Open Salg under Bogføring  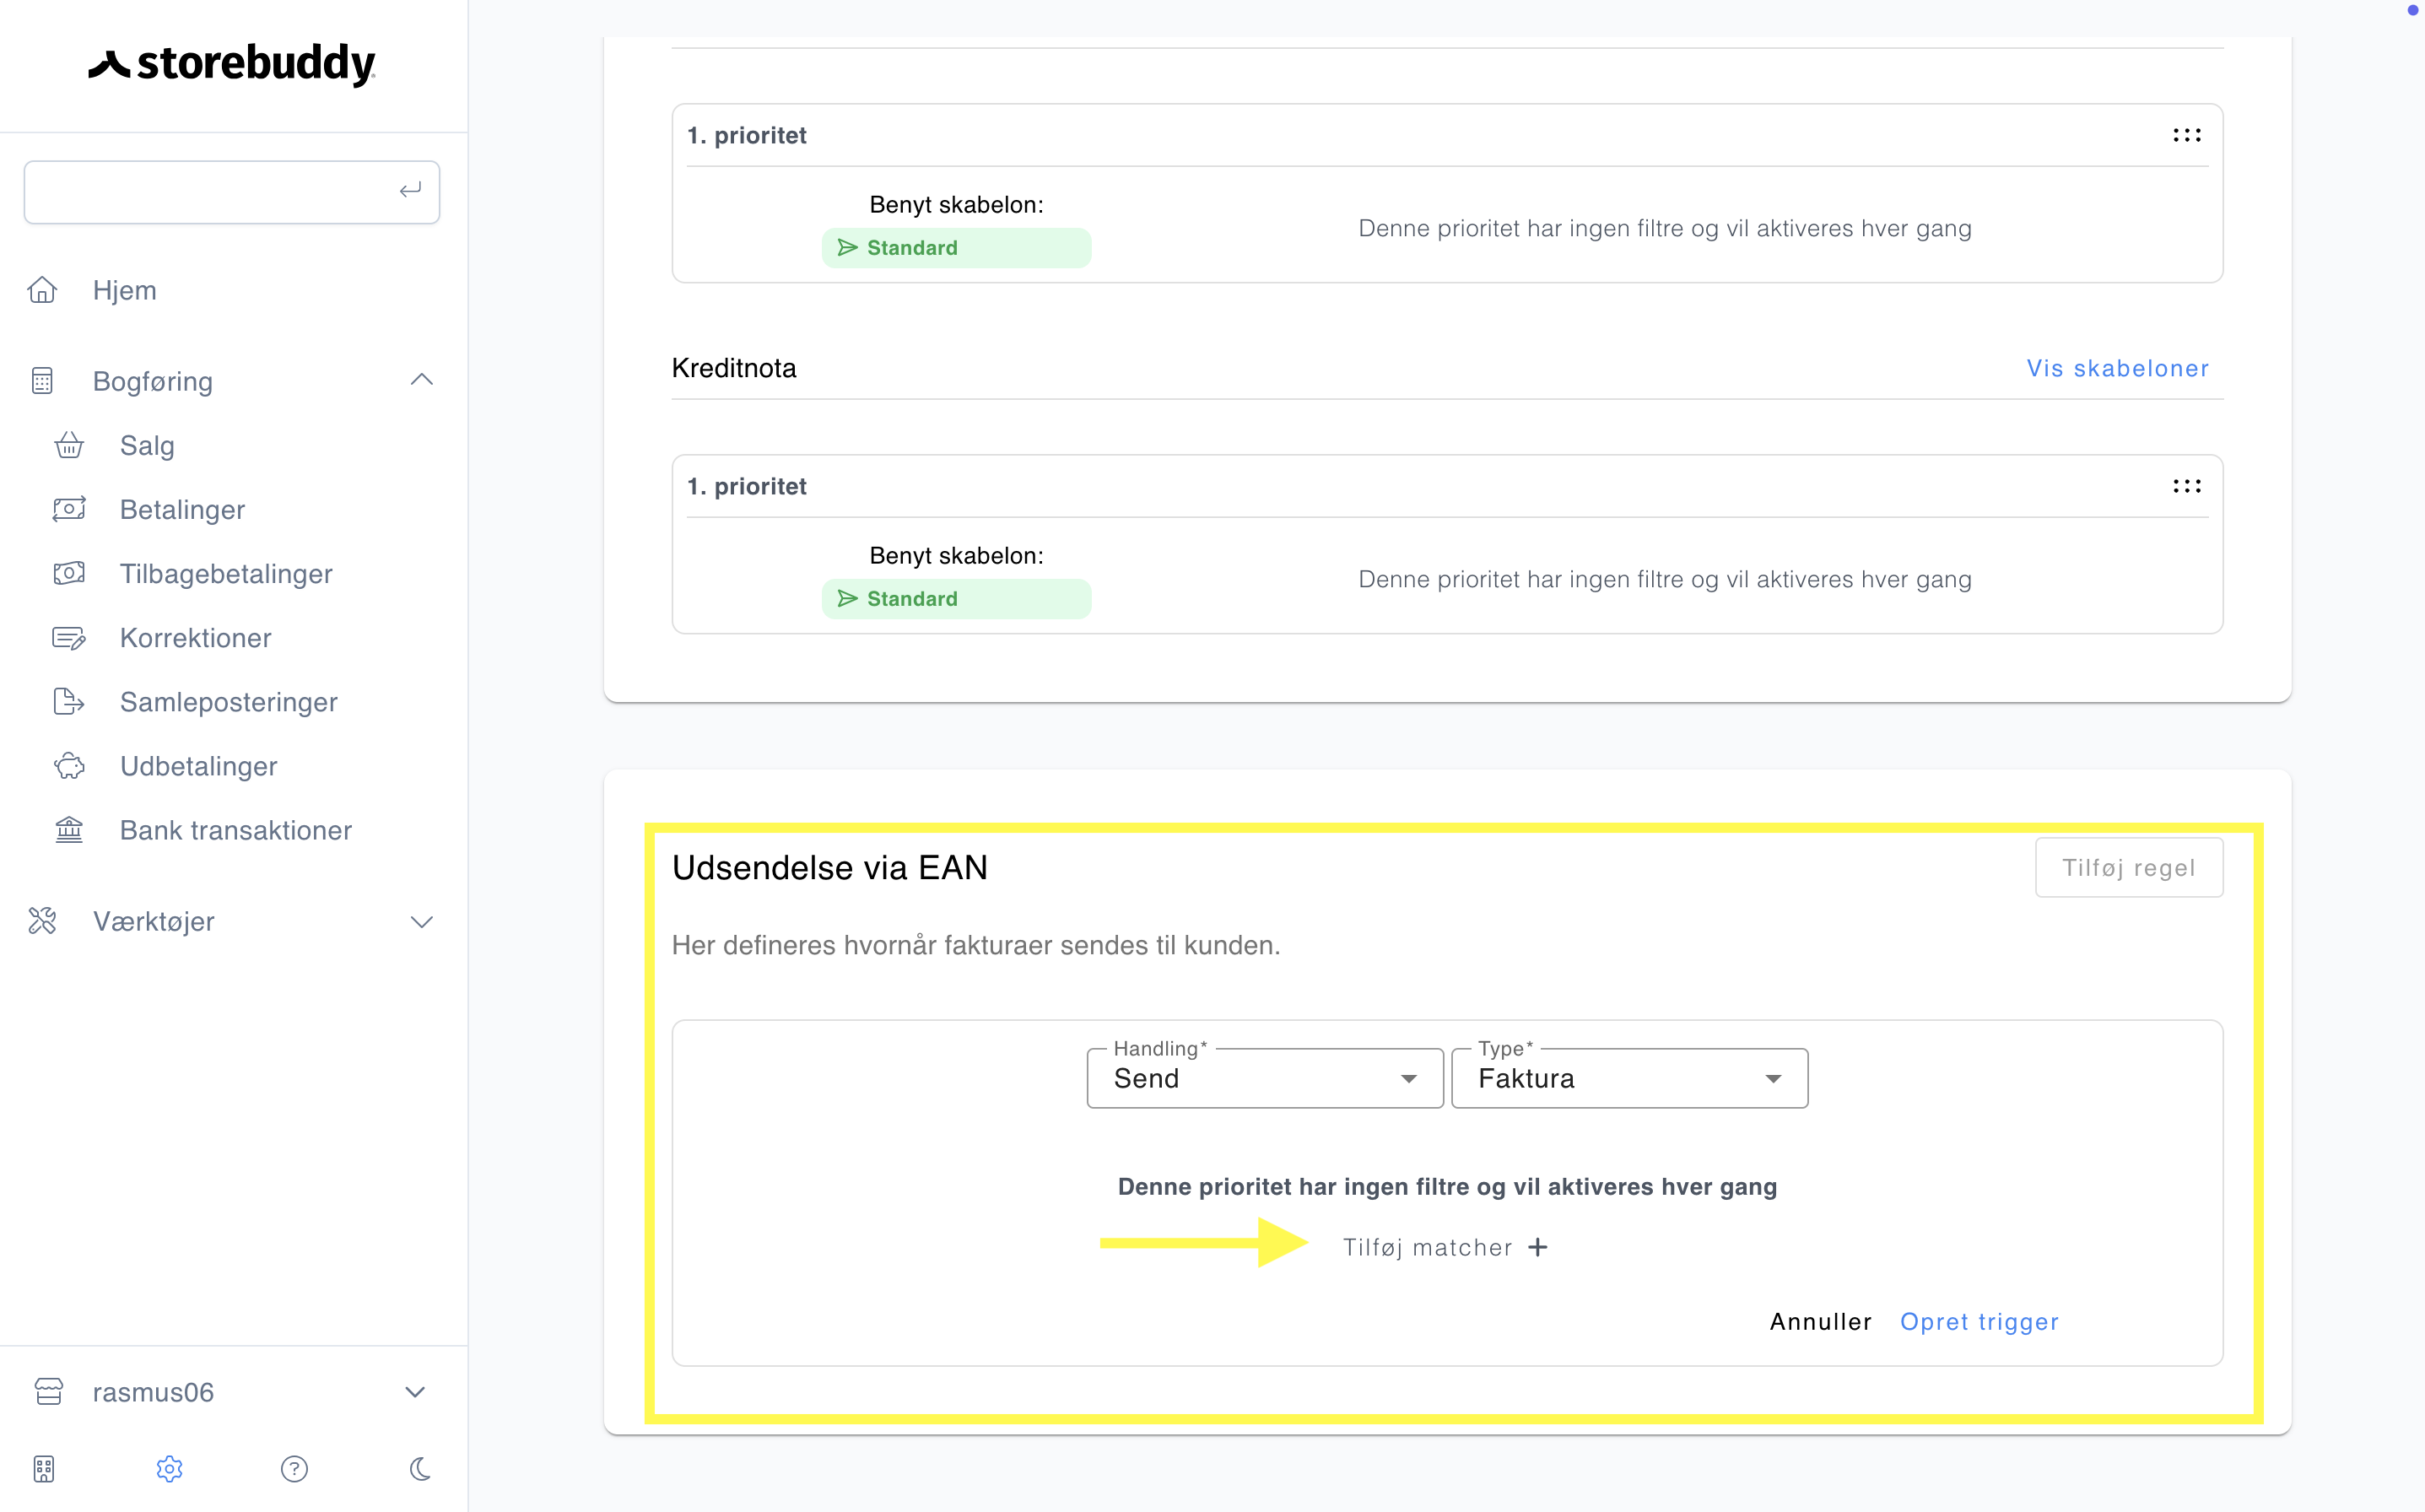147,445
